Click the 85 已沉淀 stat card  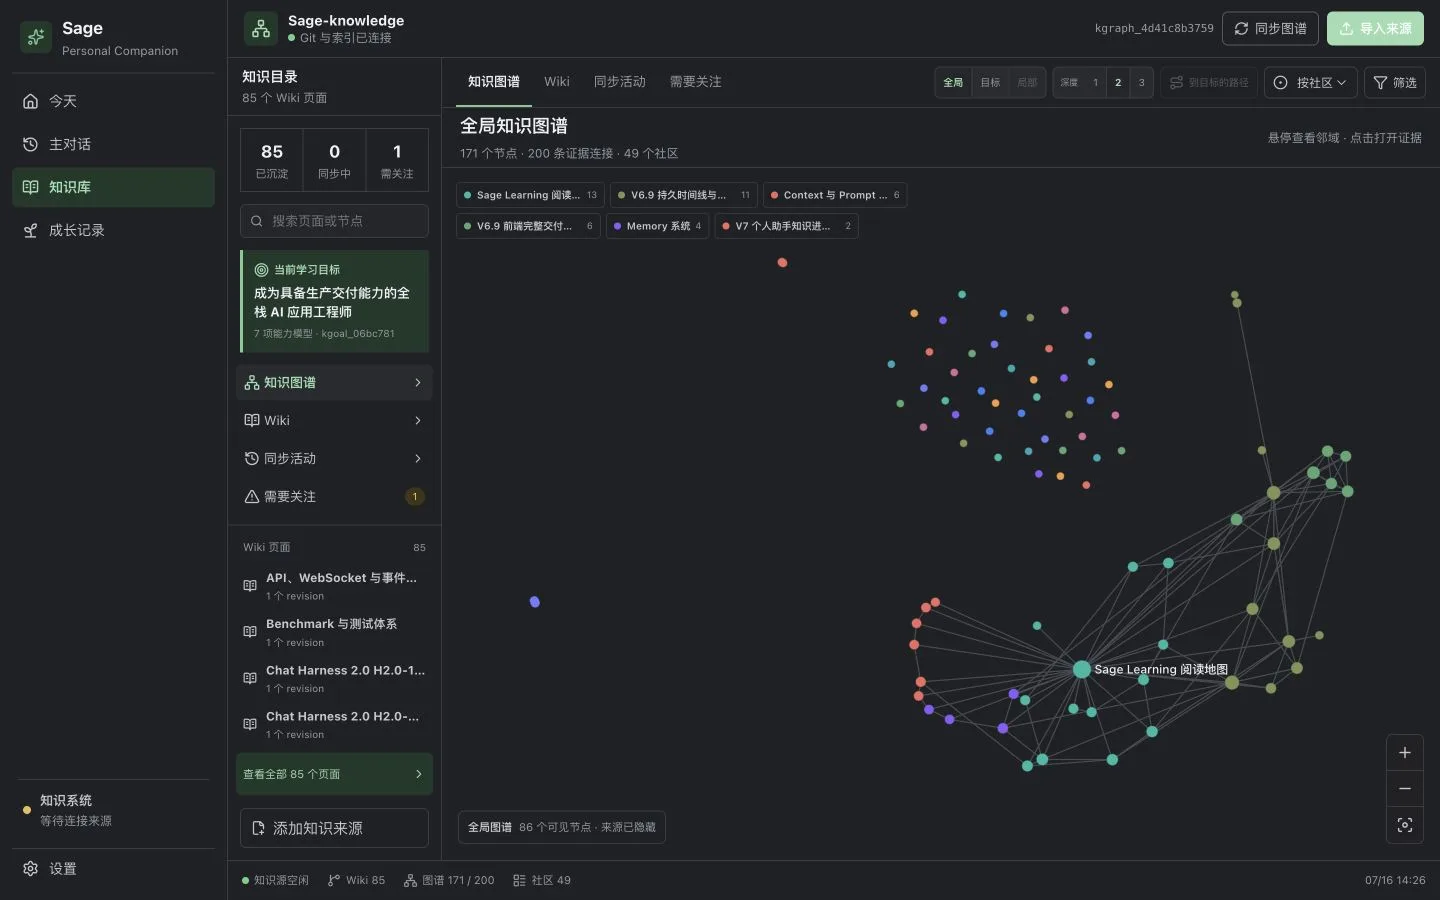click(x=272, y=160)
